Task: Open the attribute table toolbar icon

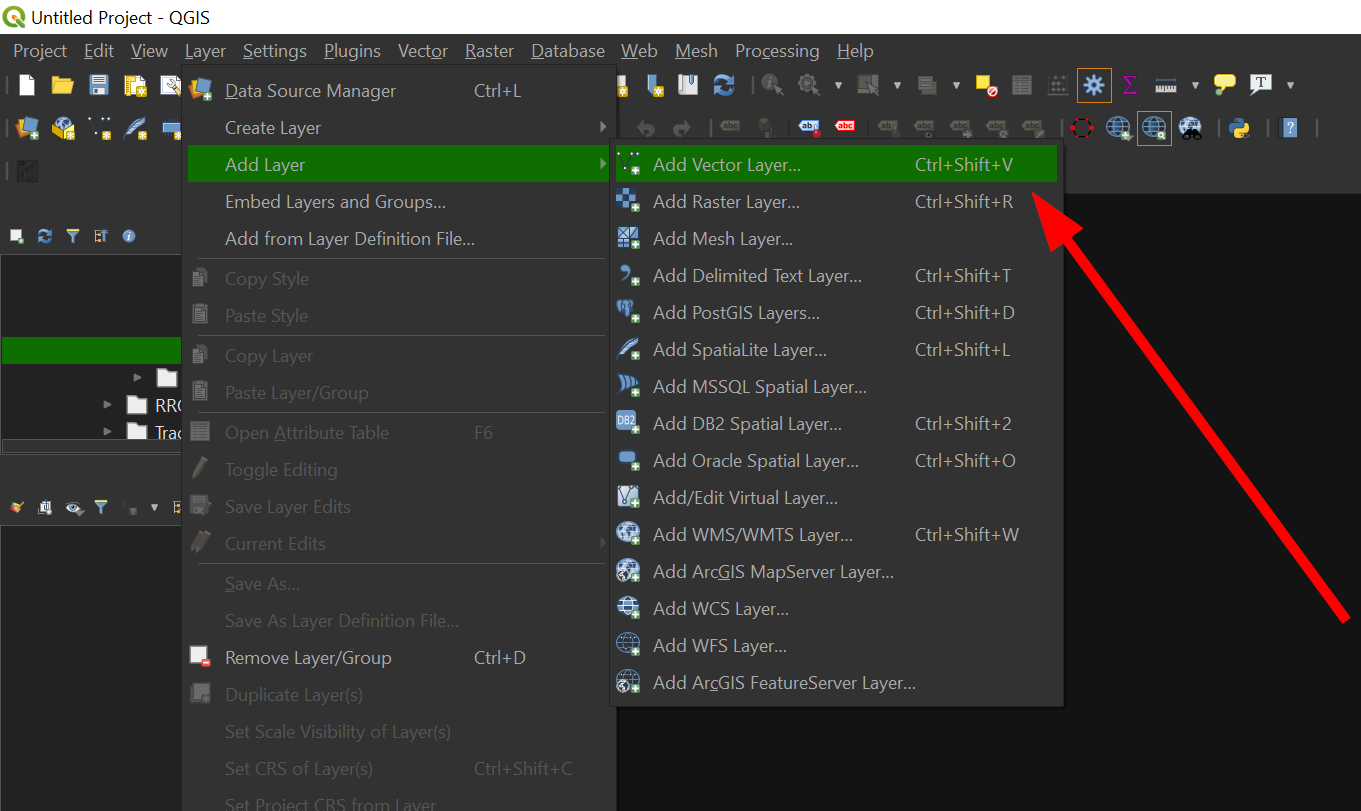Action: tap(1022, 85)
